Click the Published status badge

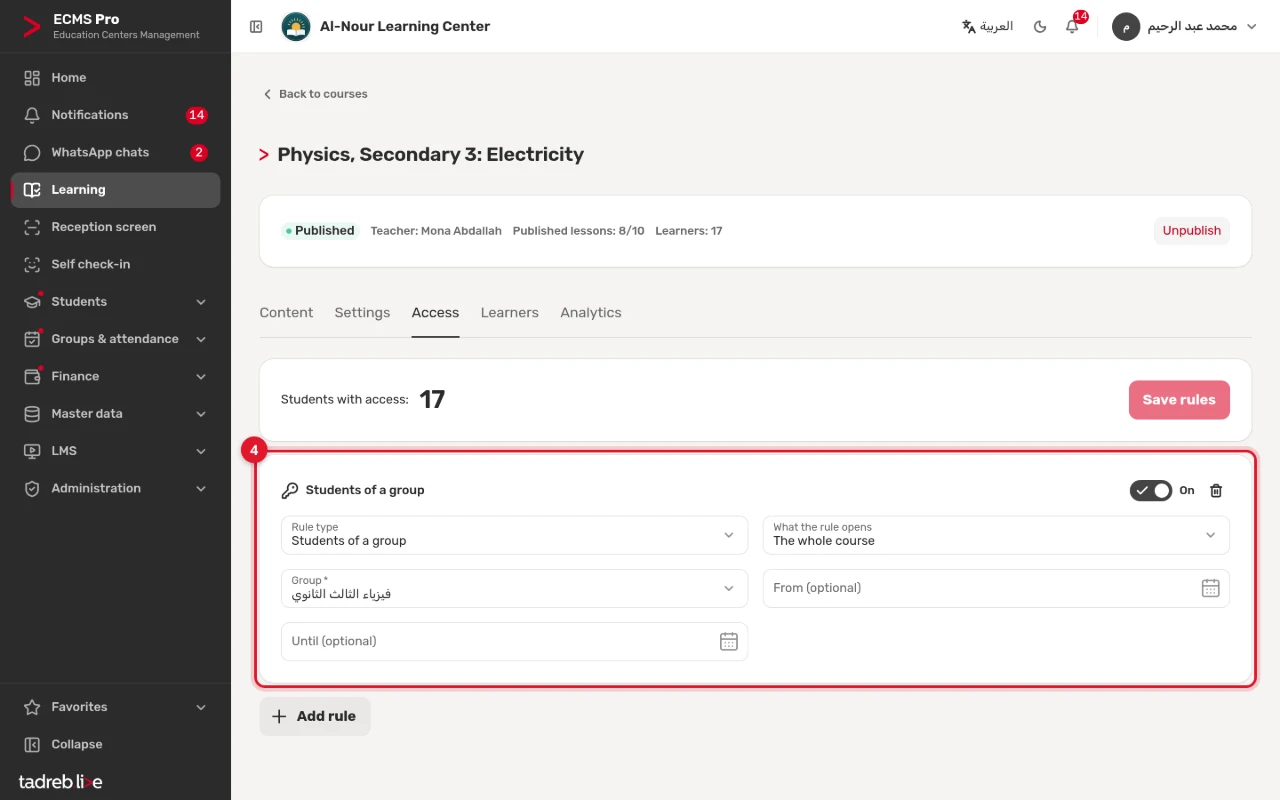[x=320, y=231]
